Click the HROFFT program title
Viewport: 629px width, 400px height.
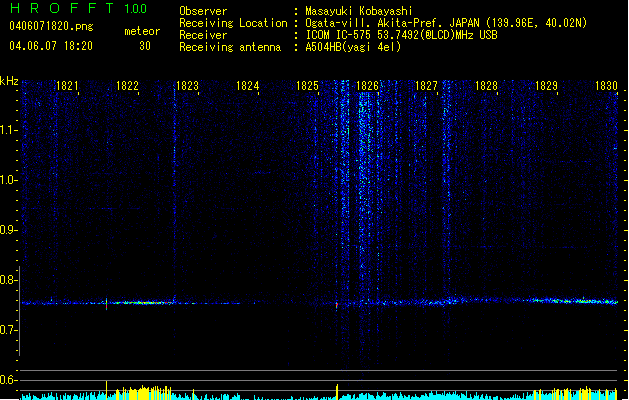tap(62, 8)
